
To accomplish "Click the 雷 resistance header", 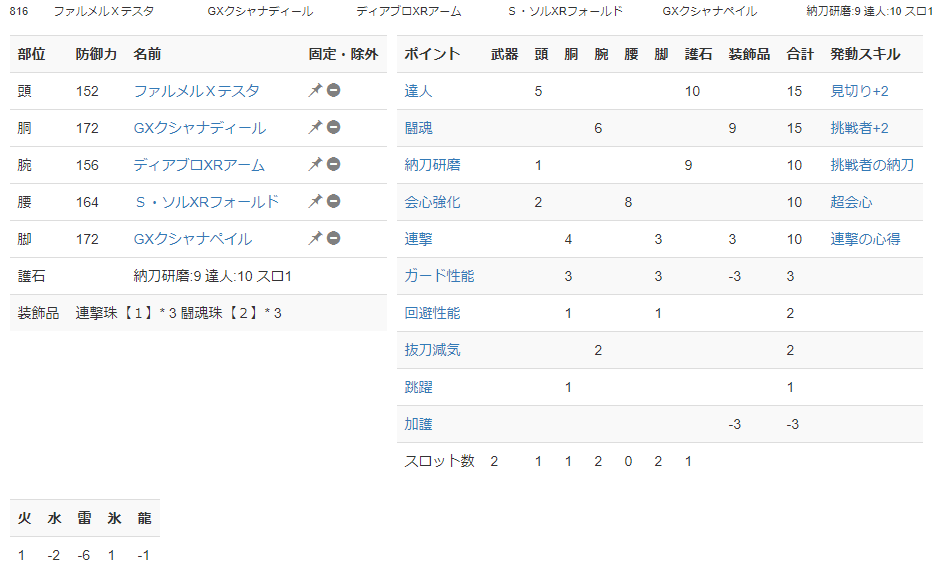I will point(84,518).
